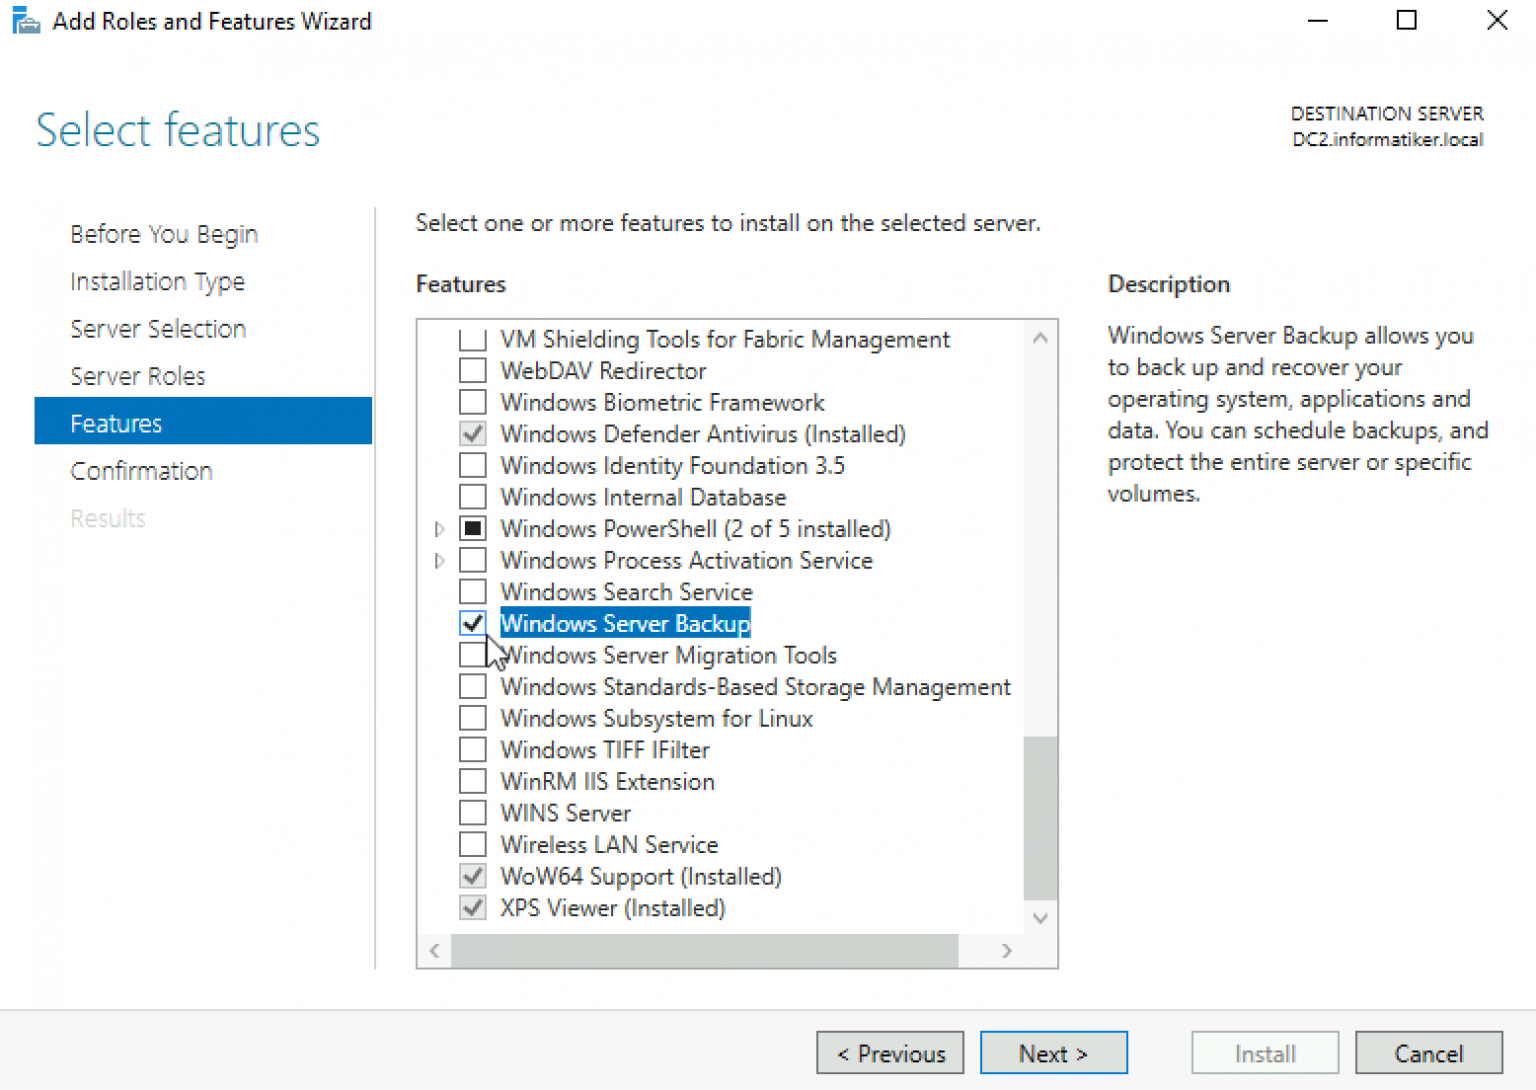Enable Wireless LAN Service

pyautogui.click(x=472, y=844)
